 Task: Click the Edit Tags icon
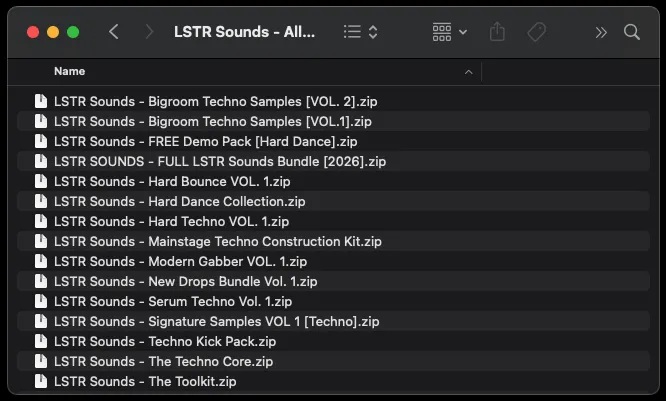536,32
